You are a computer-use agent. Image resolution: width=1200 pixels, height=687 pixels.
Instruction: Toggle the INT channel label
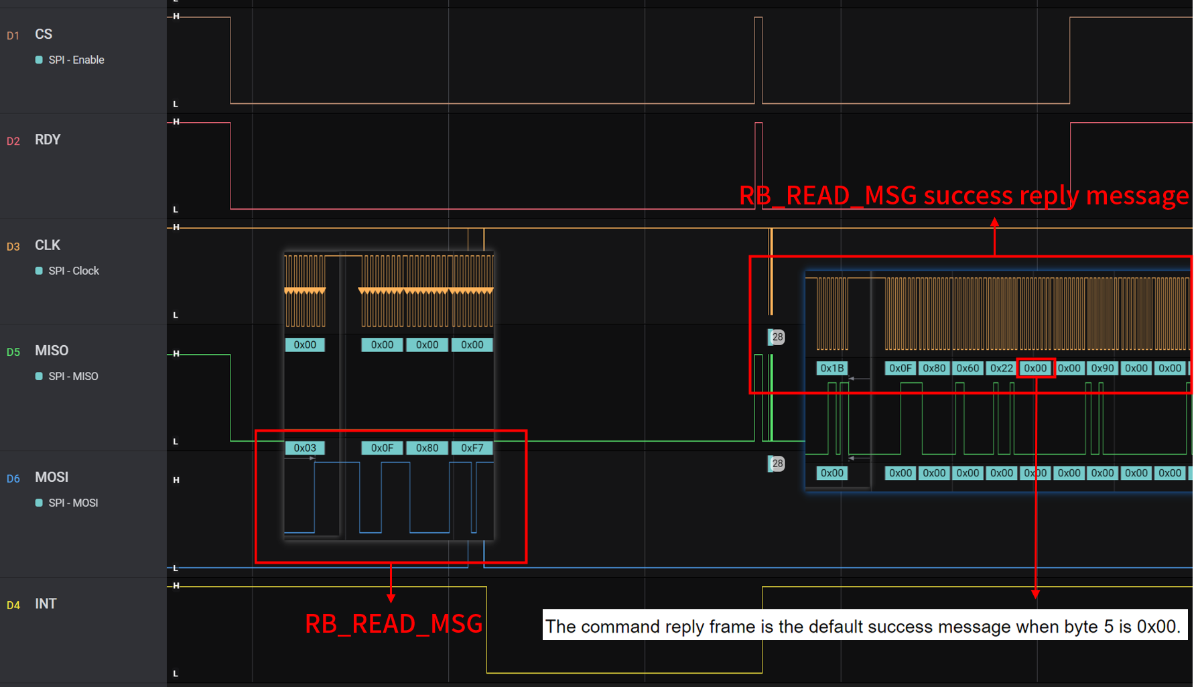(46, 603)
